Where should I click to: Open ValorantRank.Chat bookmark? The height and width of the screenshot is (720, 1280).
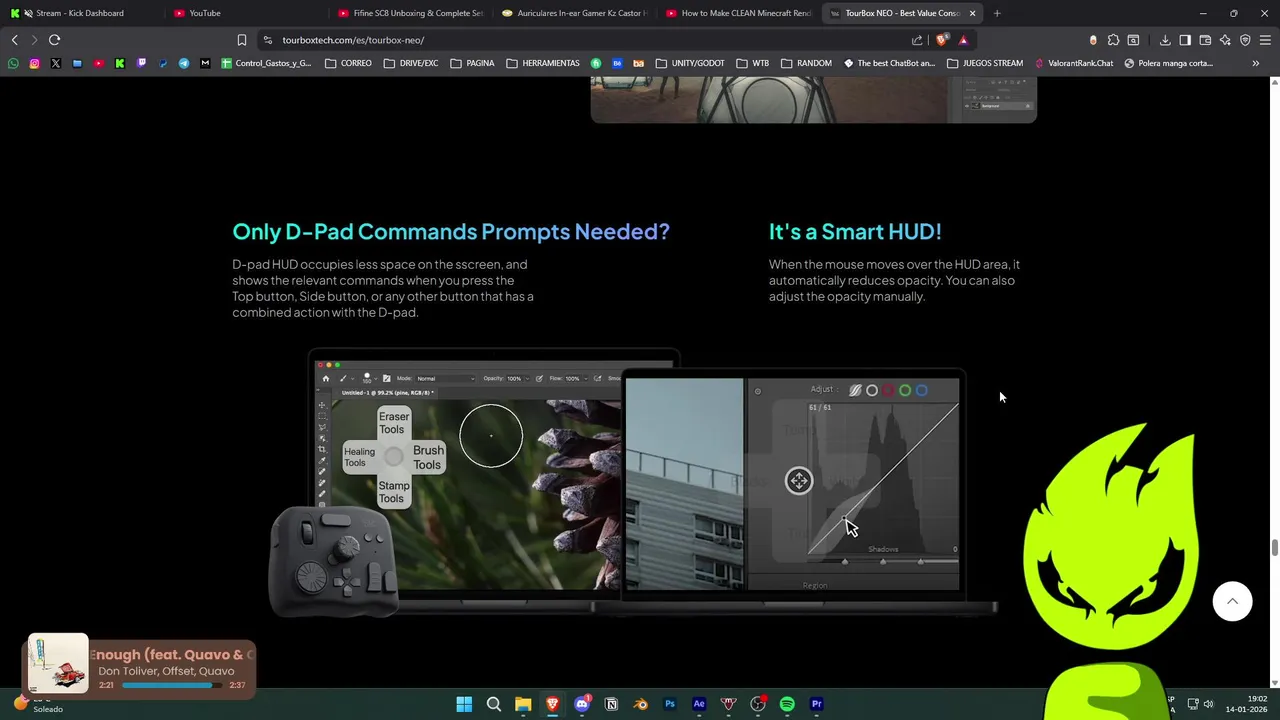coord(1074,63)
